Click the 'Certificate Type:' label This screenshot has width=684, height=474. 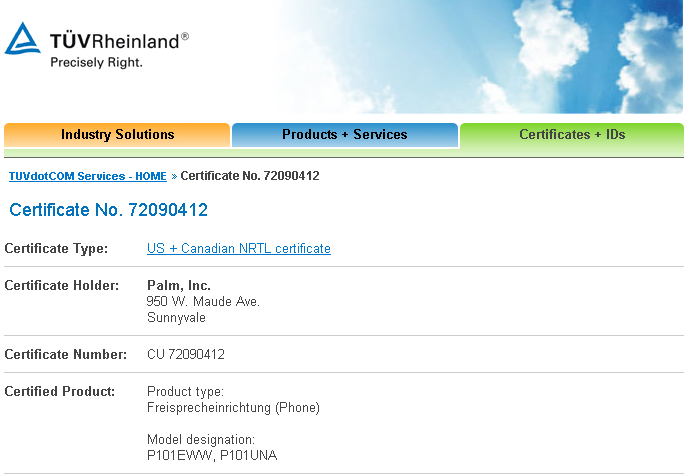coord(56,249)
